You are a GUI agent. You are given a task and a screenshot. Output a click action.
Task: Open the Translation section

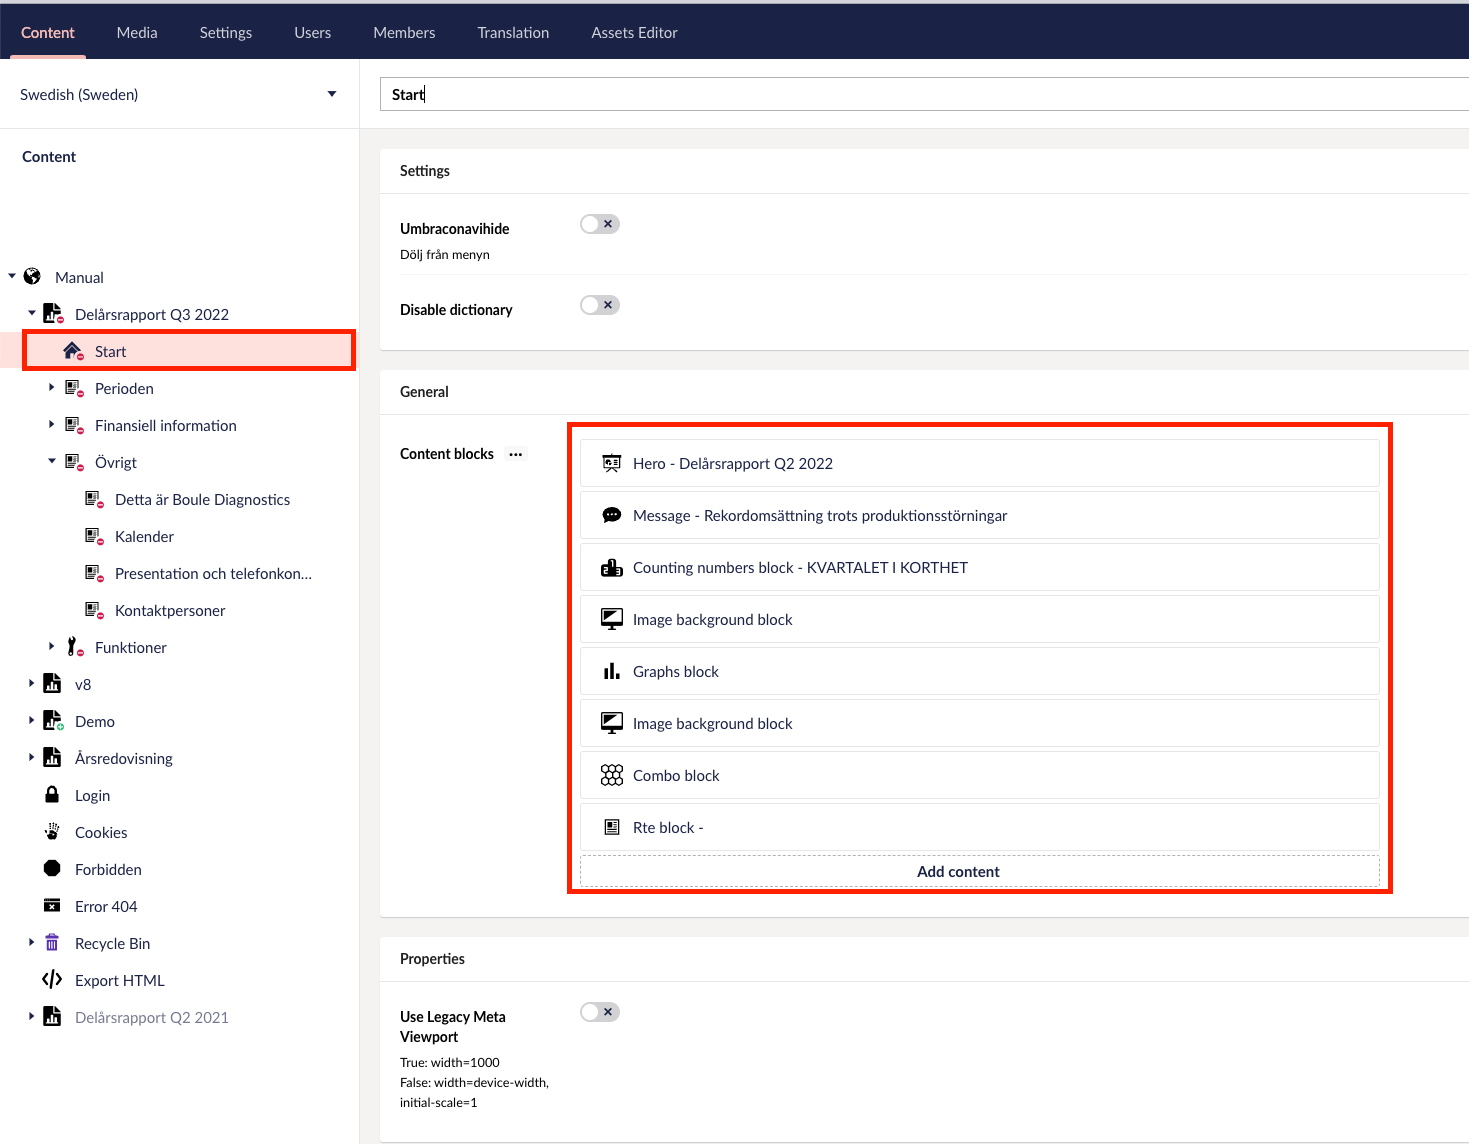click(513, 32)
